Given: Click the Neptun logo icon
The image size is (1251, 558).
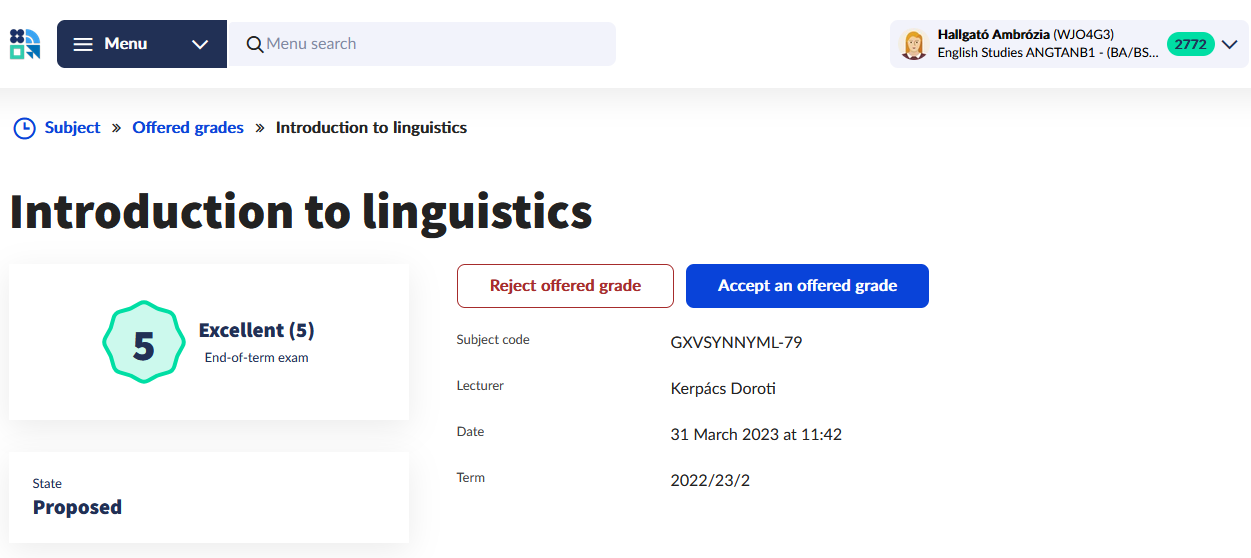Looking at the screenshot, I should pos(25,44).
